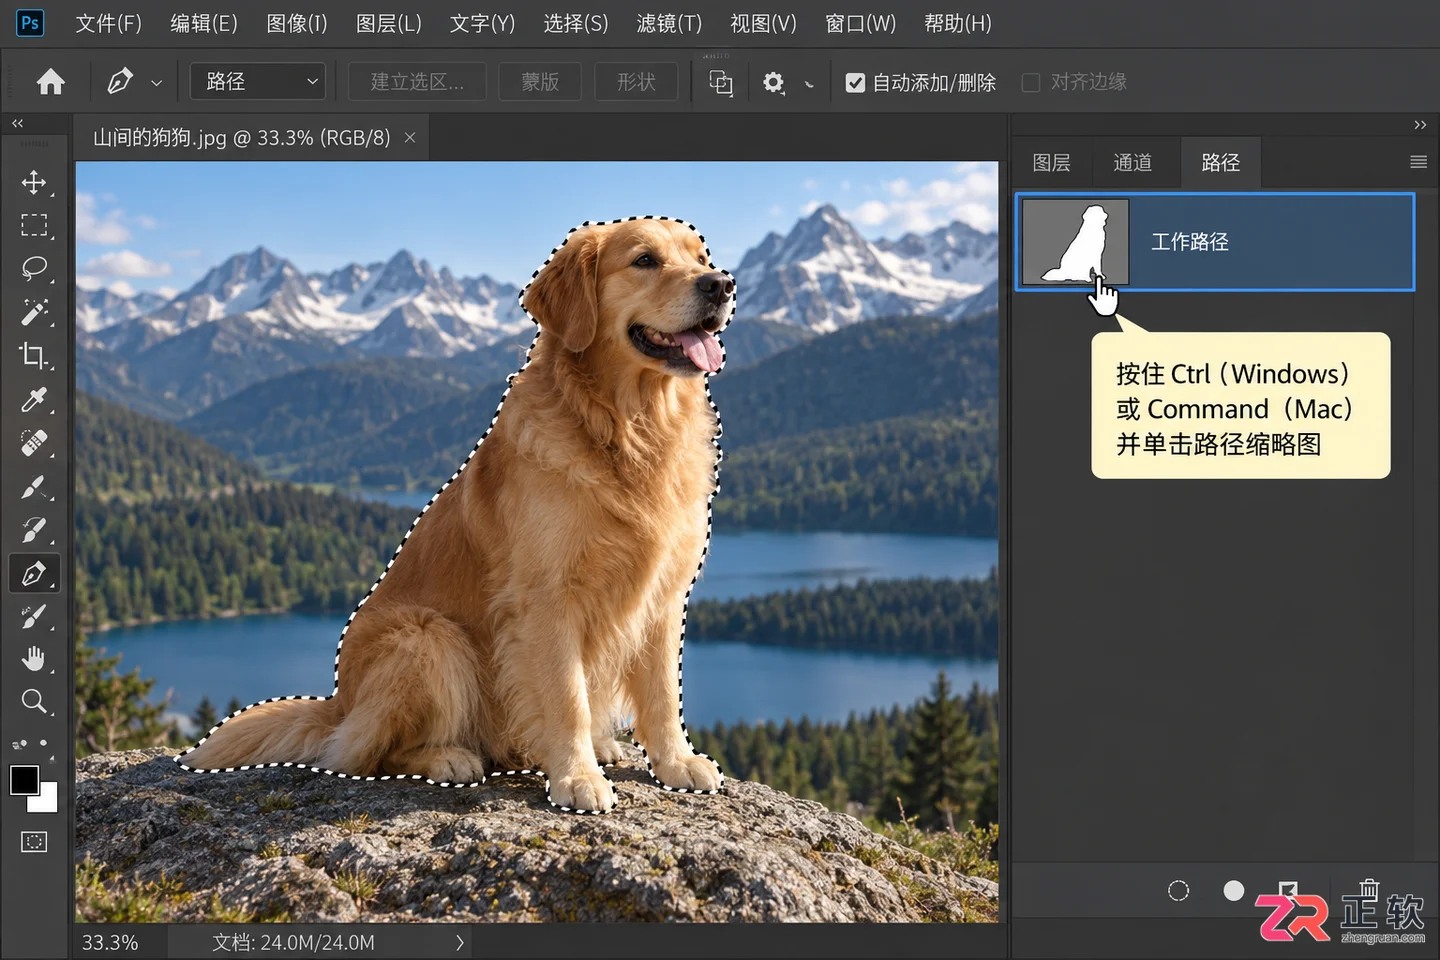
Task: Click the 建立选区... button
Action: click(x=417, y=82)
